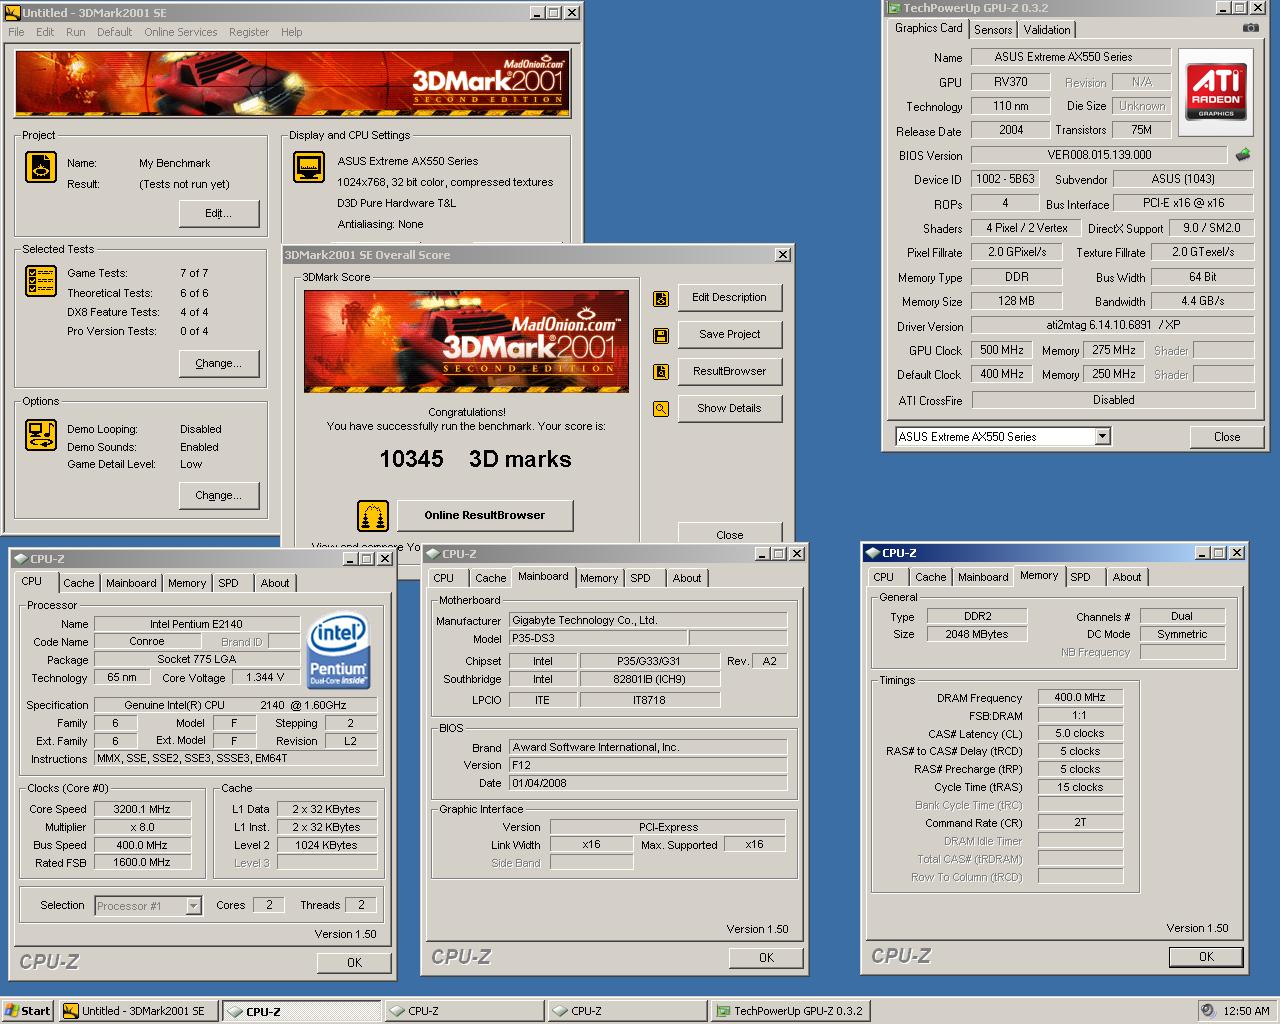Click the Online ResultBrowser padlock icon
1280x1024 pixels.
(x=373, y=516)
